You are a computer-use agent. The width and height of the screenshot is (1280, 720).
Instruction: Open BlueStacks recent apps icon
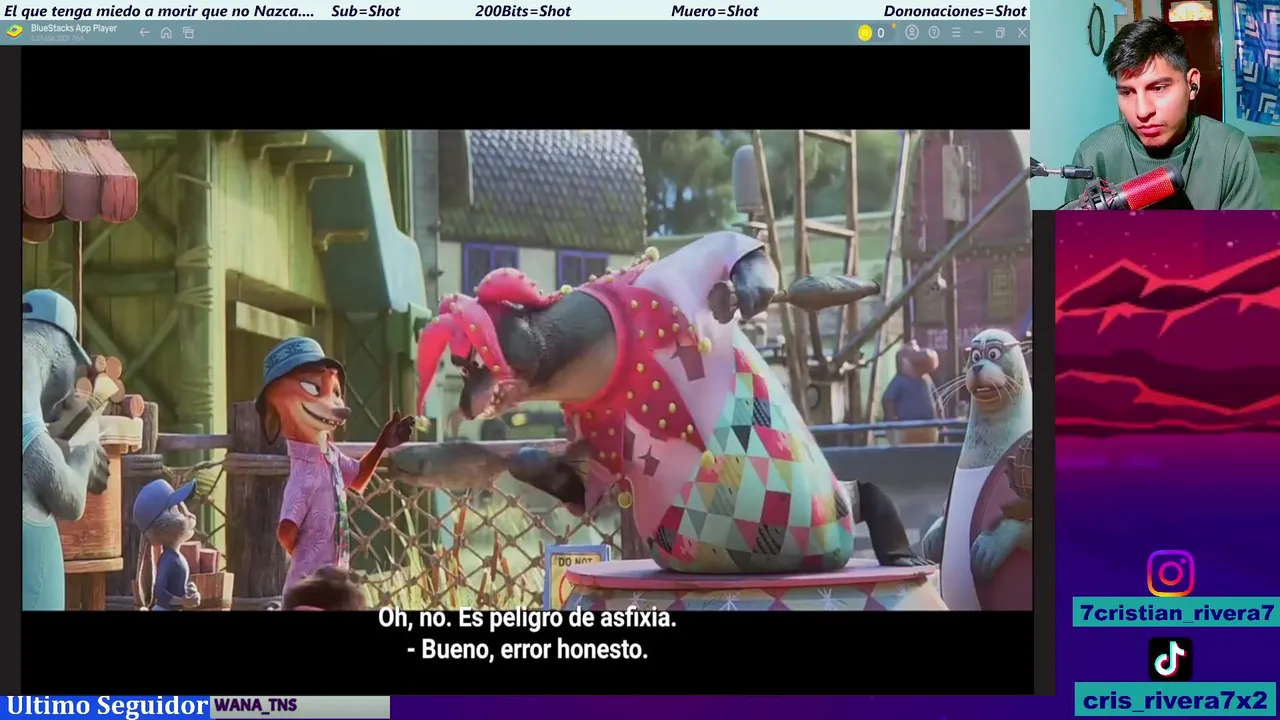coord(188,33)
